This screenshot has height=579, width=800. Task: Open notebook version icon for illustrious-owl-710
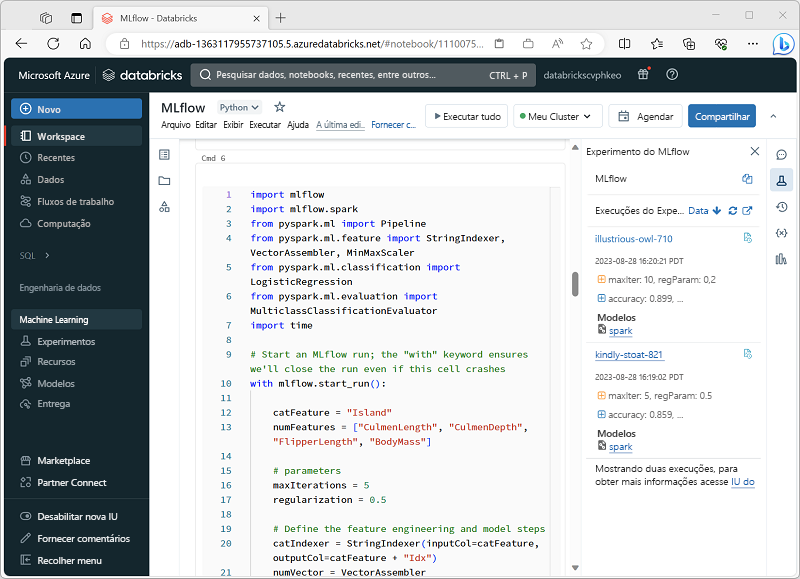coord(747,238)
